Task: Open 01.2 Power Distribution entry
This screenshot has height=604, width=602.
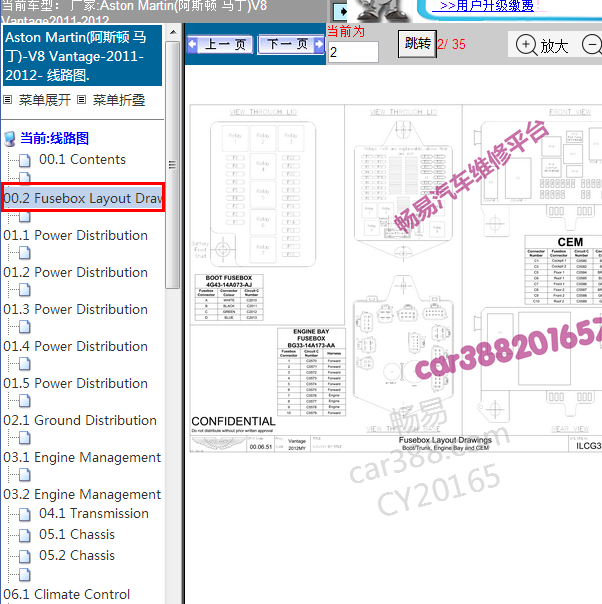Action: point(75,272)
